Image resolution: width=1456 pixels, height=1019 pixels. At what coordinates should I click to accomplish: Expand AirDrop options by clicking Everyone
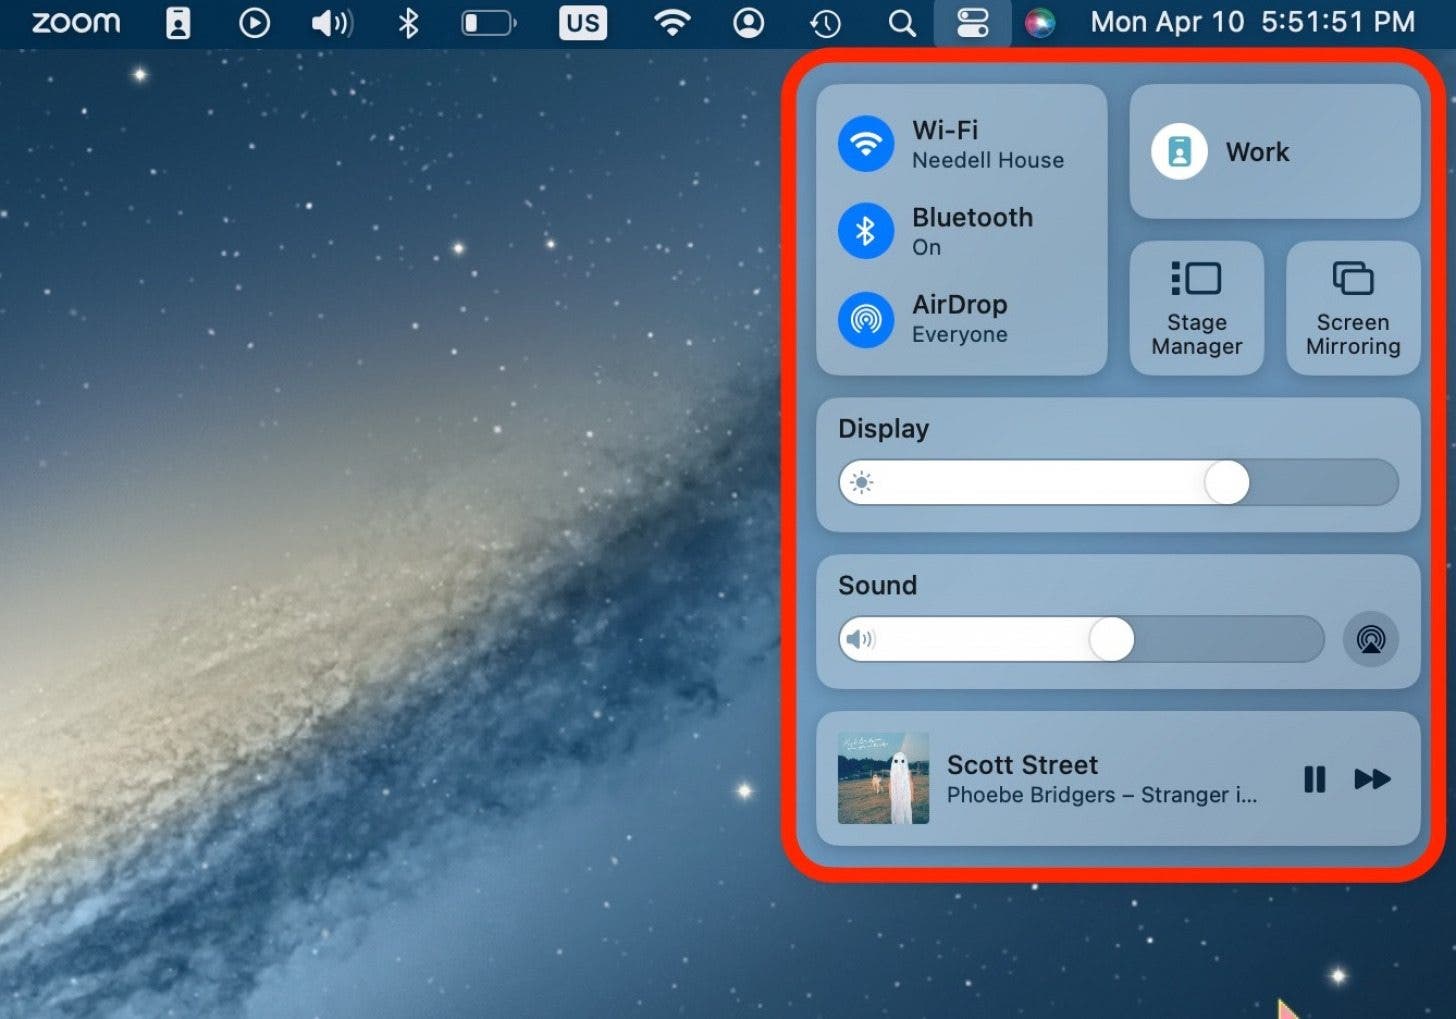[x=959, y=334]
